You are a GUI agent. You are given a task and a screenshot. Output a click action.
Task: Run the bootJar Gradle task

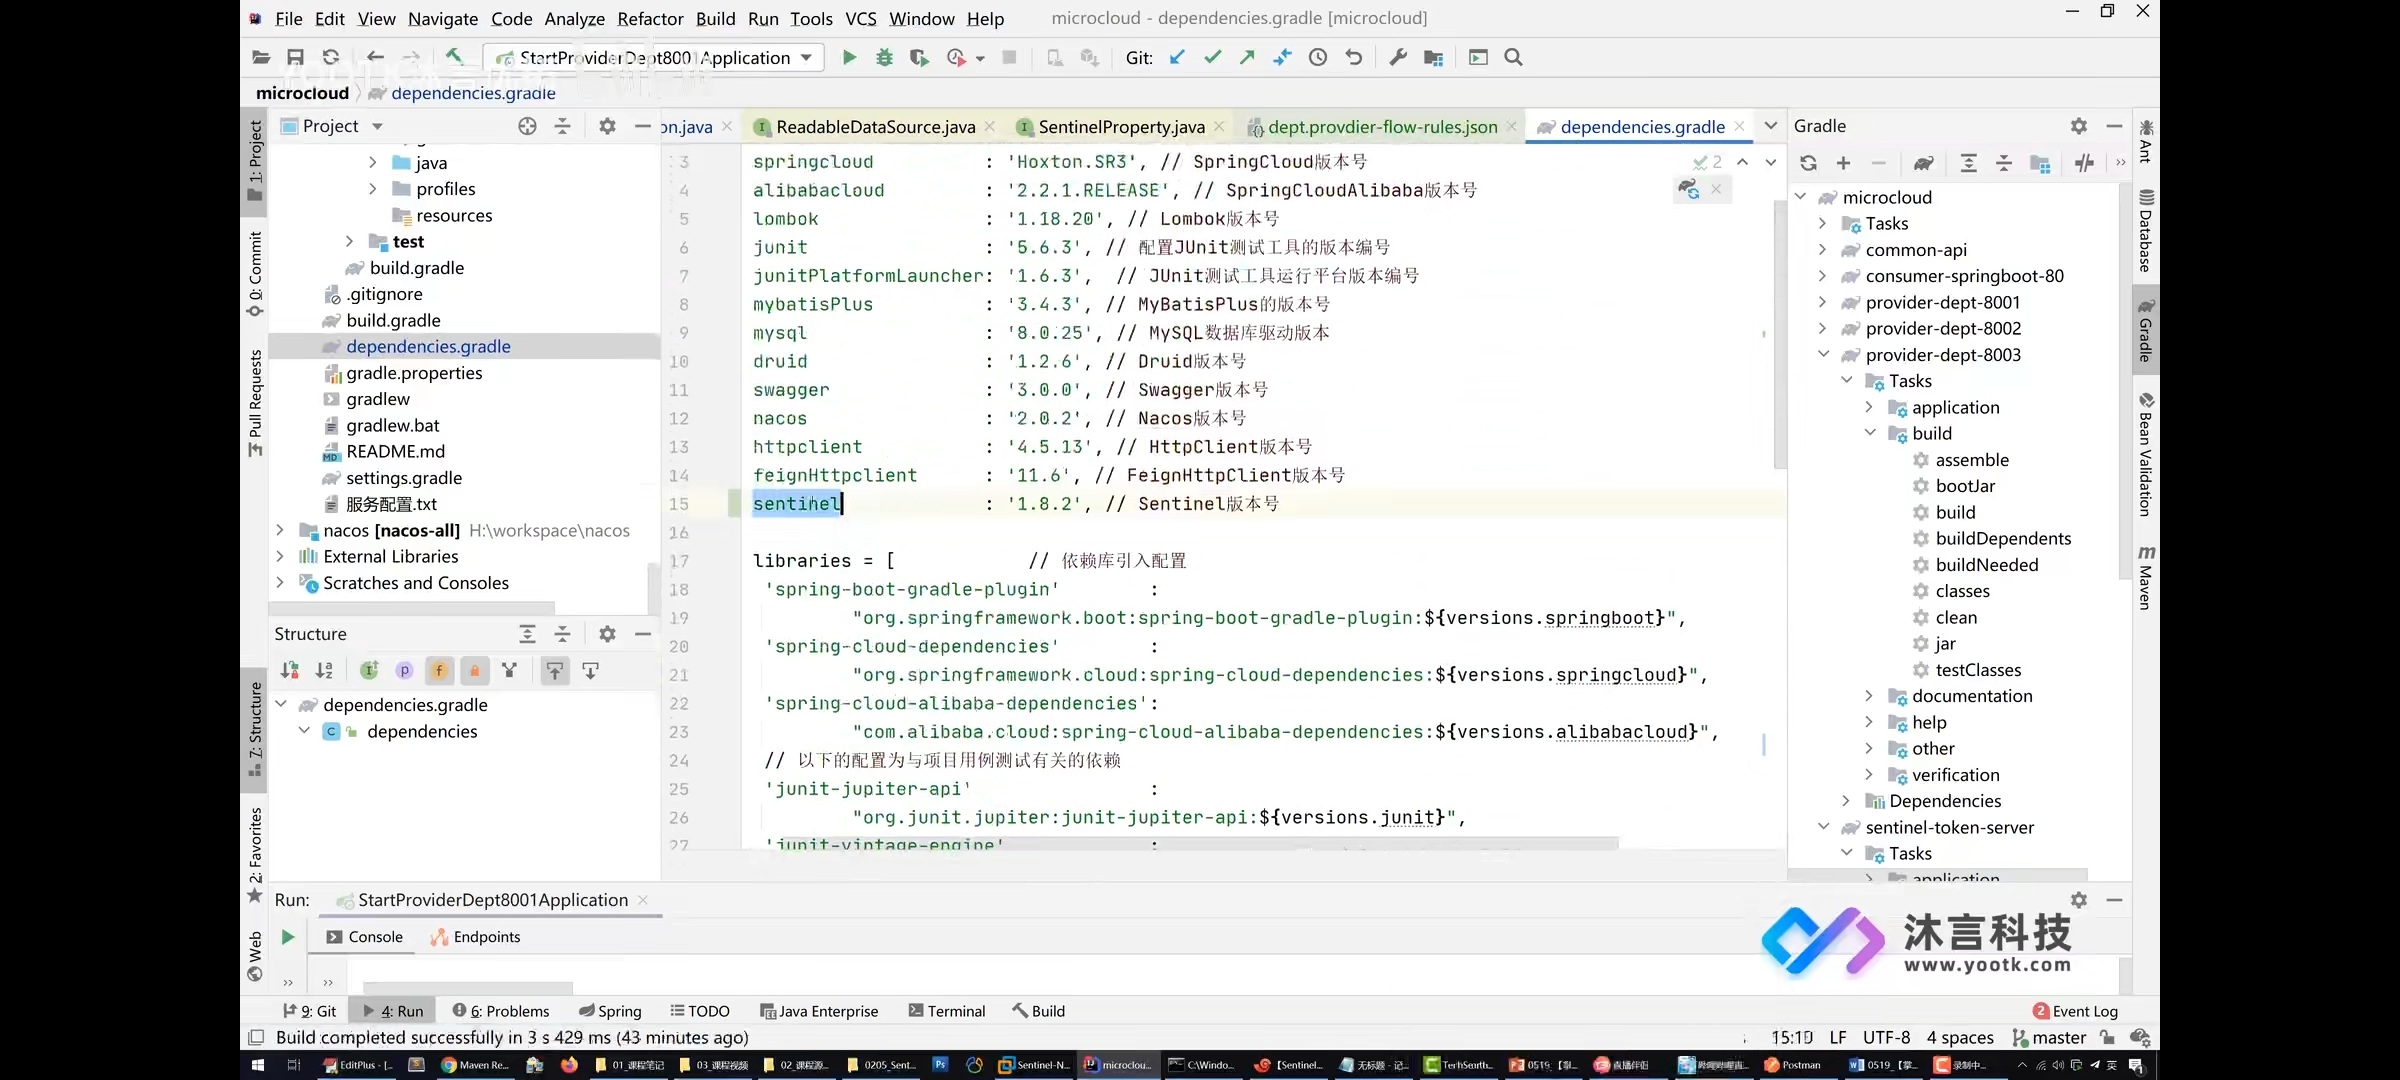pyautogui.click(x=1964, y=486)
